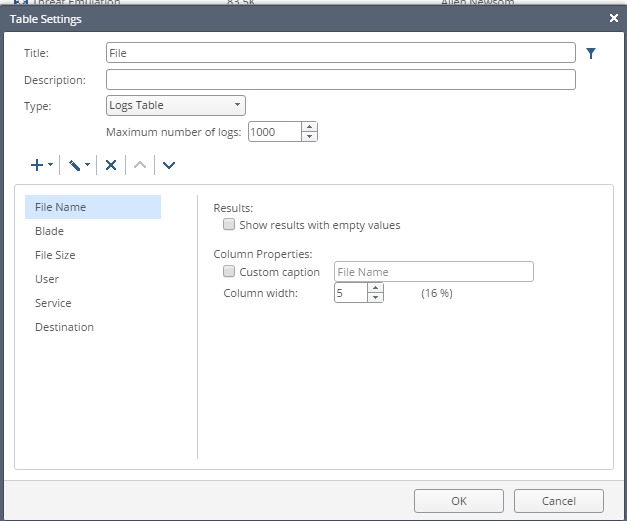This screenshot has height=521, width=627.
Task: Select the File Name column in the list
Action: pyautogui.click(x=93, y=207)
